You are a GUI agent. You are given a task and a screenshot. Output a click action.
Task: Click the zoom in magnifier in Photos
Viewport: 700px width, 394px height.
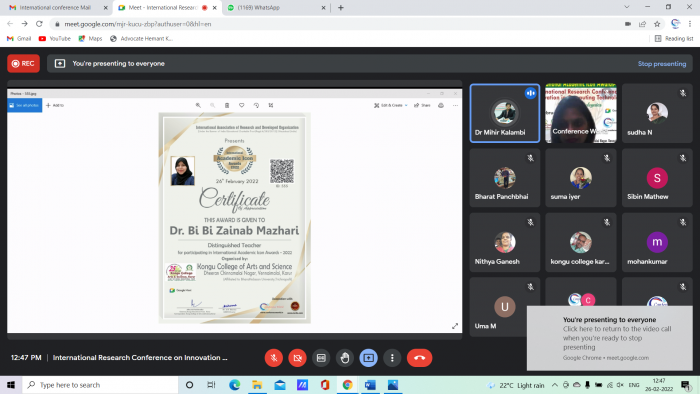tap(198, 105)
